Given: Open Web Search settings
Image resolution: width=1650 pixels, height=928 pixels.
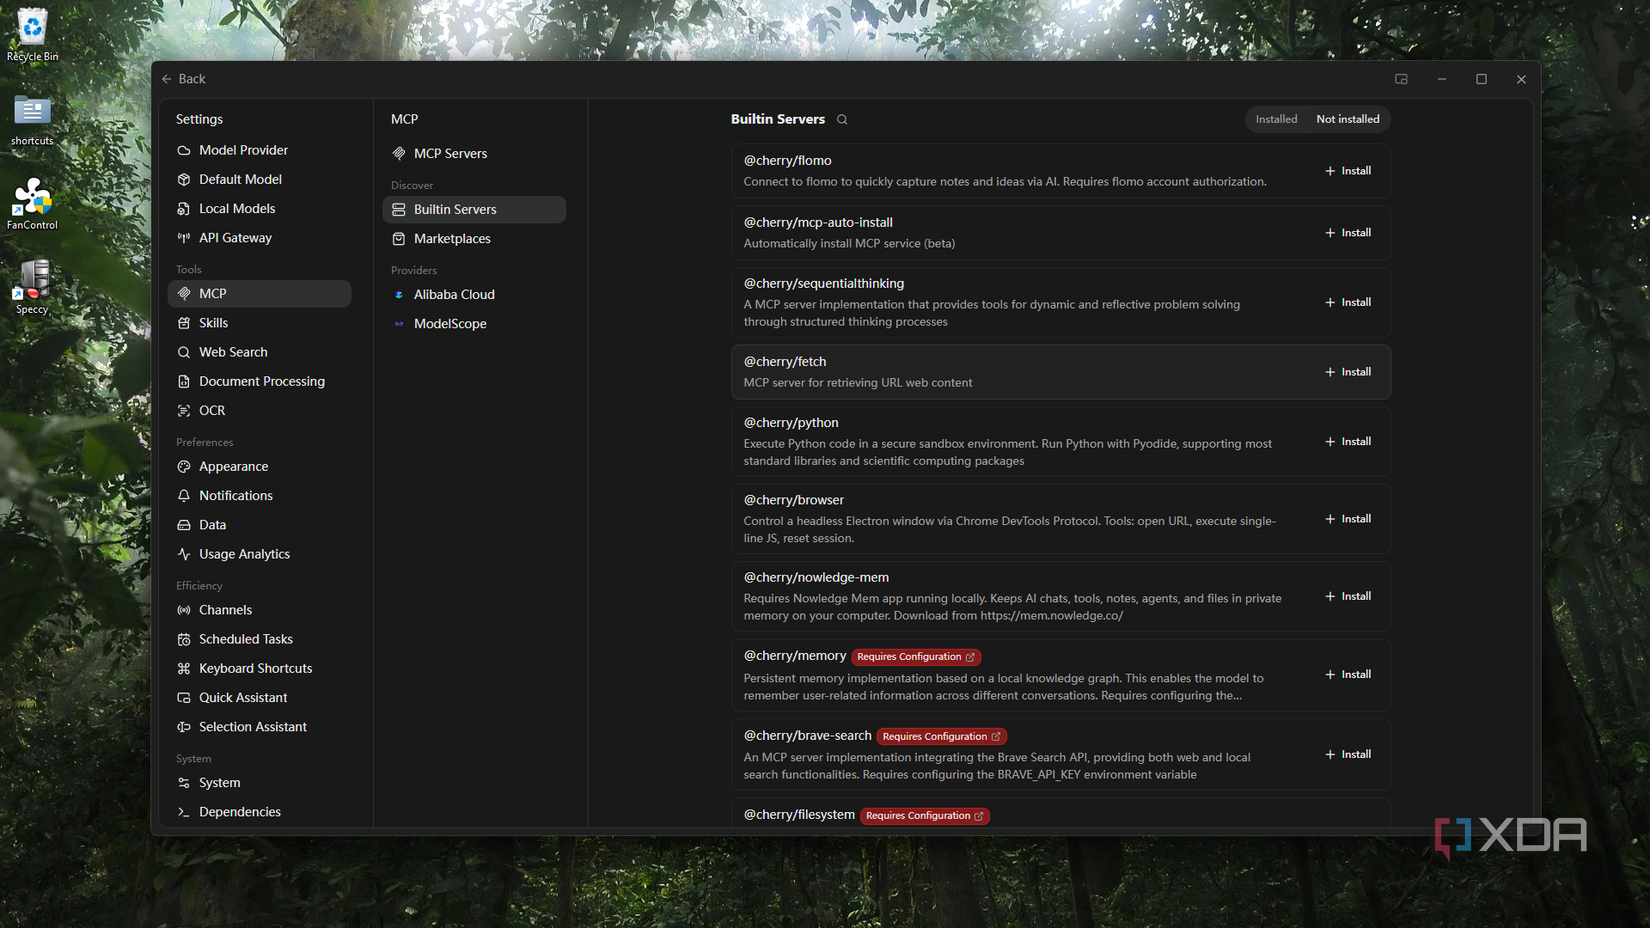Looking at the screenshot, I should tap(259, 352).
